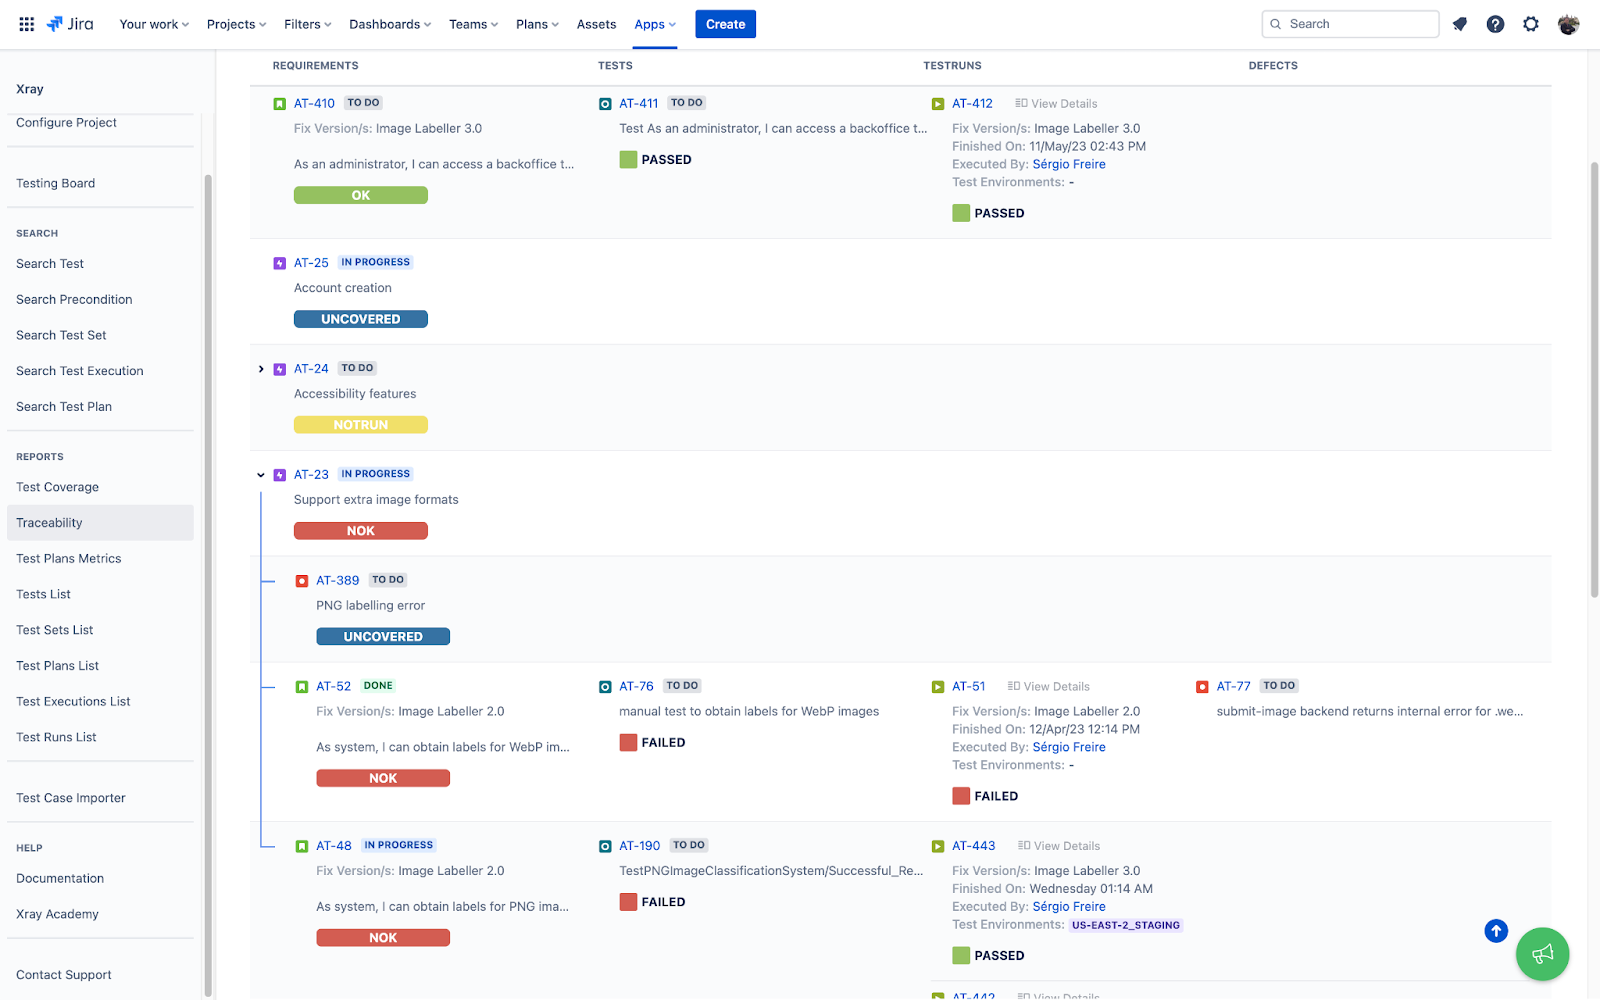The width and height of the screenshot is (1600, 1000).
Task: Select Test Coverage in the reports sidebar
Action: click(58, 487)
